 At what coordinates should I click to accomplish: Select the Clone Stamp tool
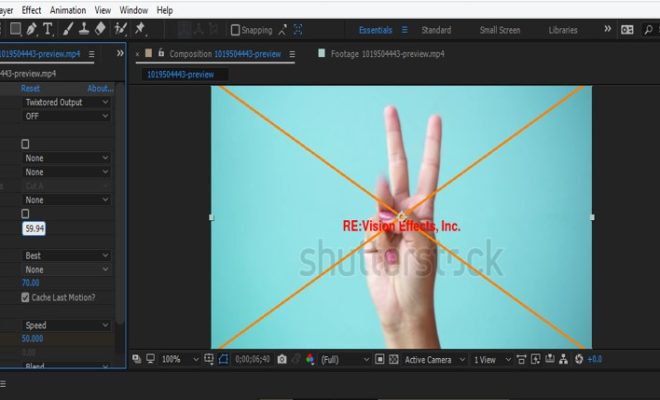(84, 29)
